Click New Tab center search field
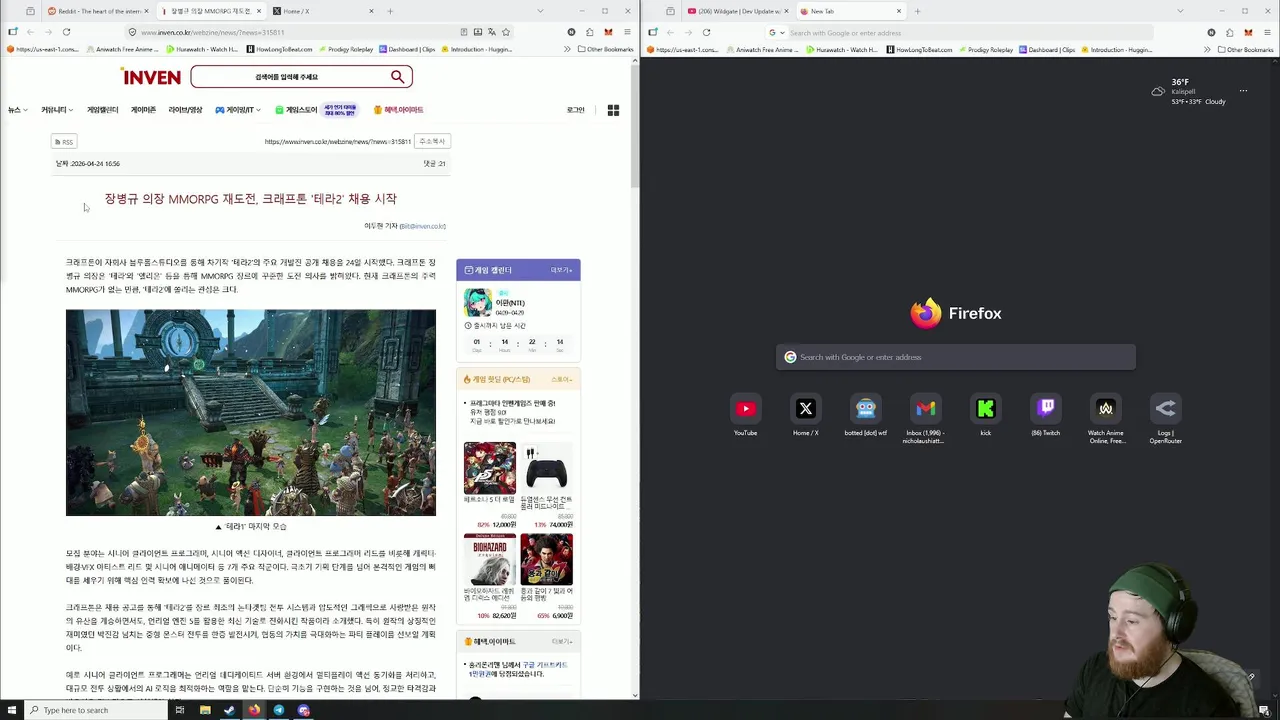This screenshot has width=1280, height=720. pos(956,357)
